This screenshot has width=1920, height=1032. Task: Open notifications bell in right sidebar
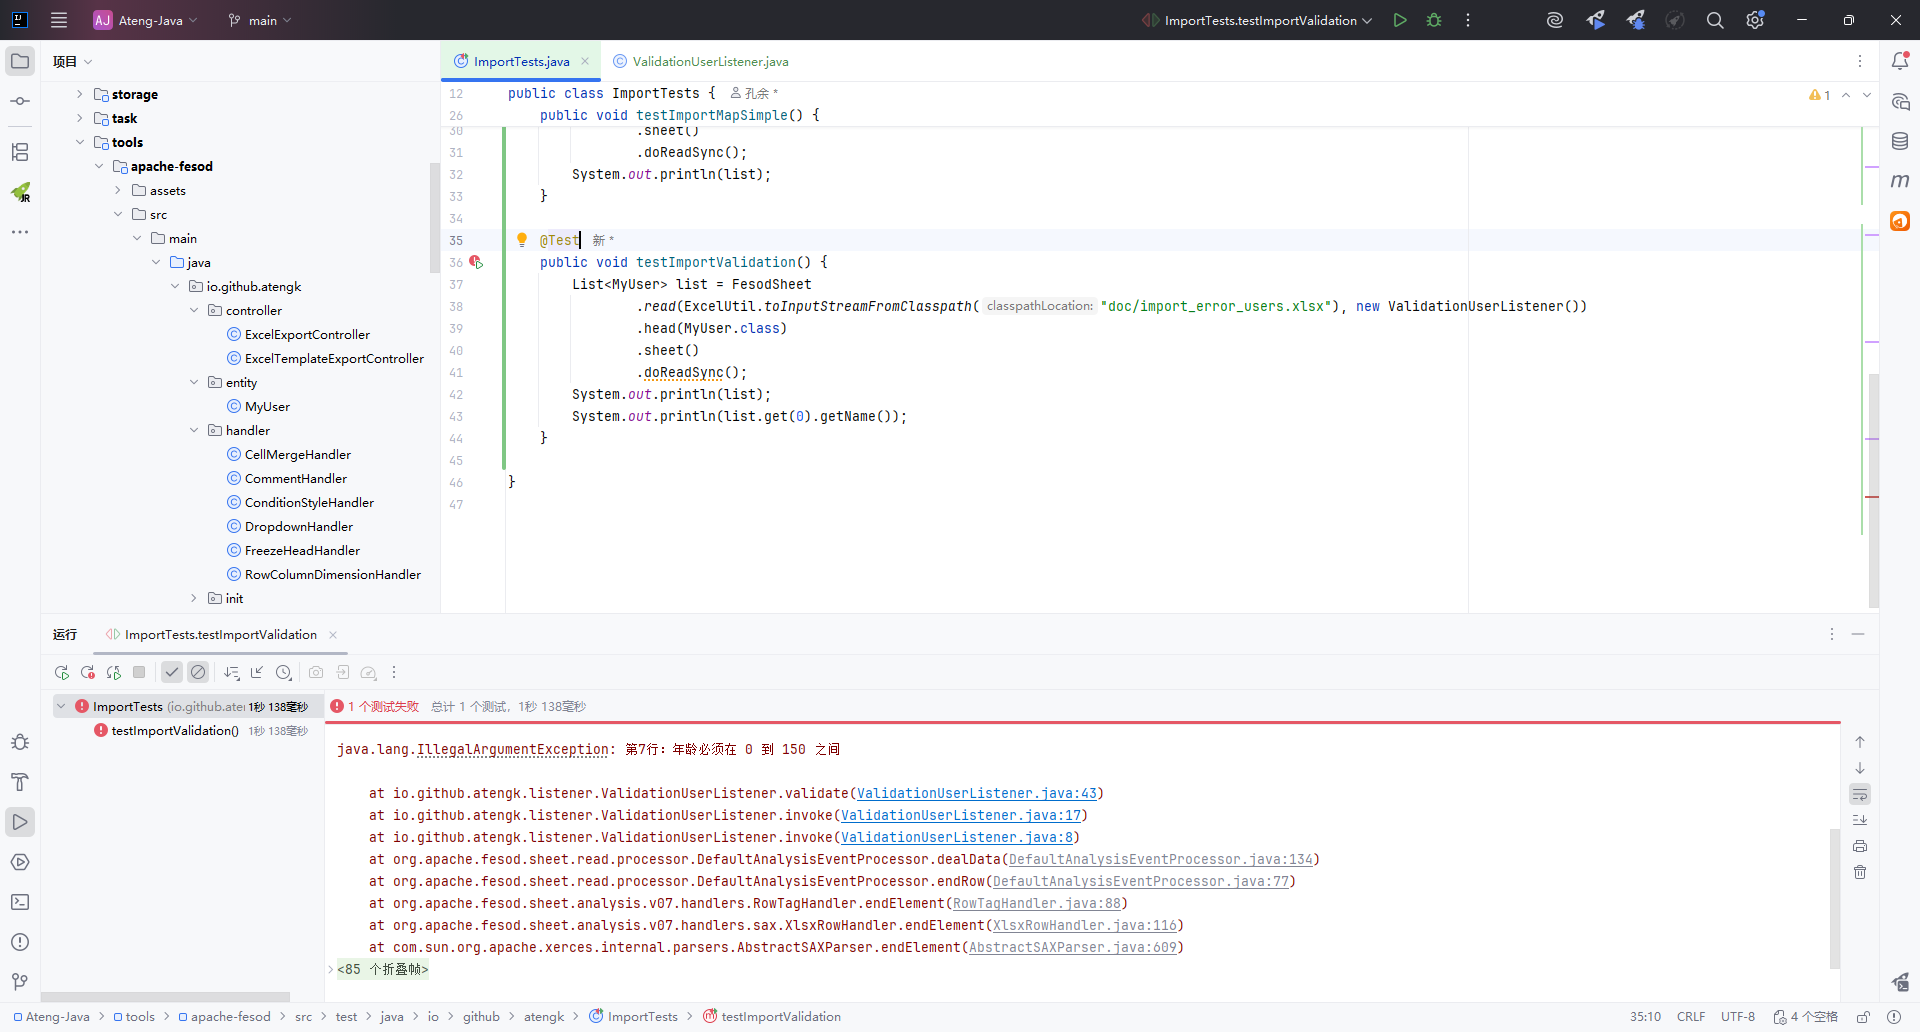(1900, 61)
